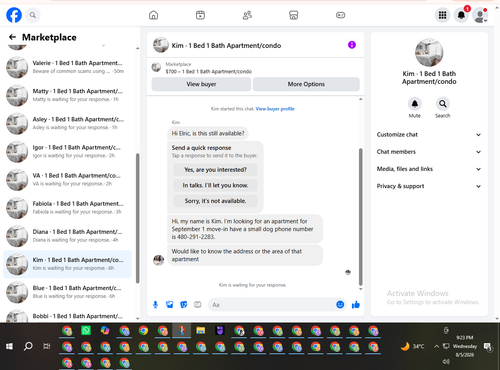
Task: Open the Facebook apps grid menu
Action: coord(442,15)
